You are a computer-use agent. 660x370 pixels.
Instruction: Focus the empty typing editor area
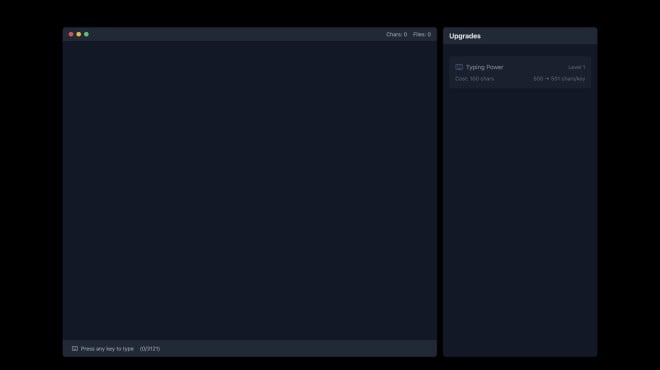coord(250,191)
